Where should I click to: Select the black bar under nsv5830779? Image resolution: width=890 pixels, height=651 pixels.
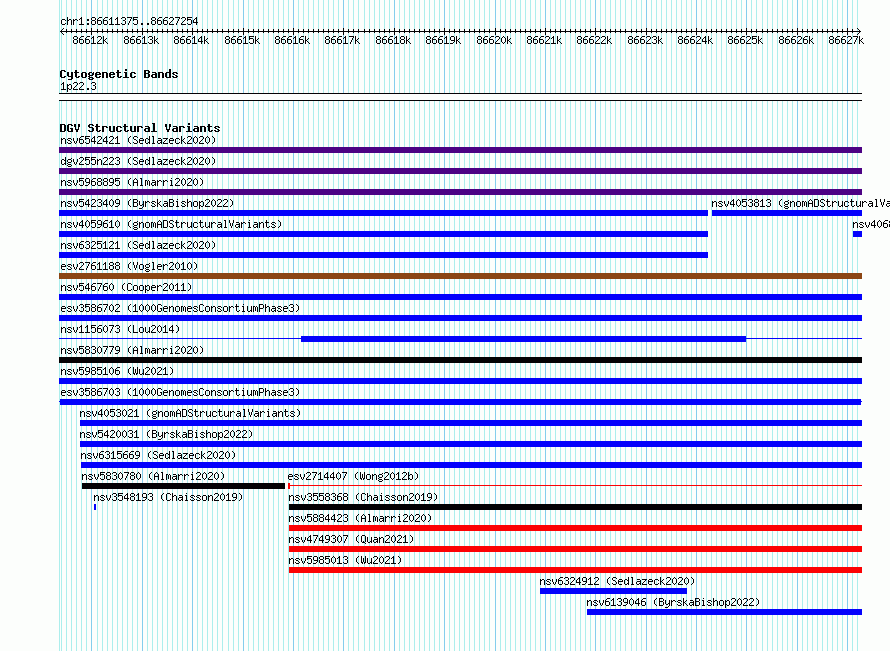(x=460, y=360)
